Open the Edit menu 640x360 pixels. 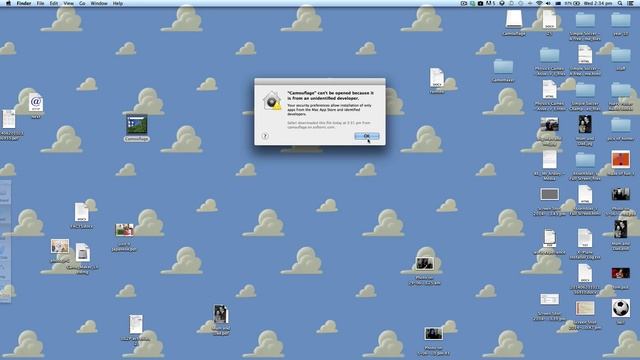54,3
